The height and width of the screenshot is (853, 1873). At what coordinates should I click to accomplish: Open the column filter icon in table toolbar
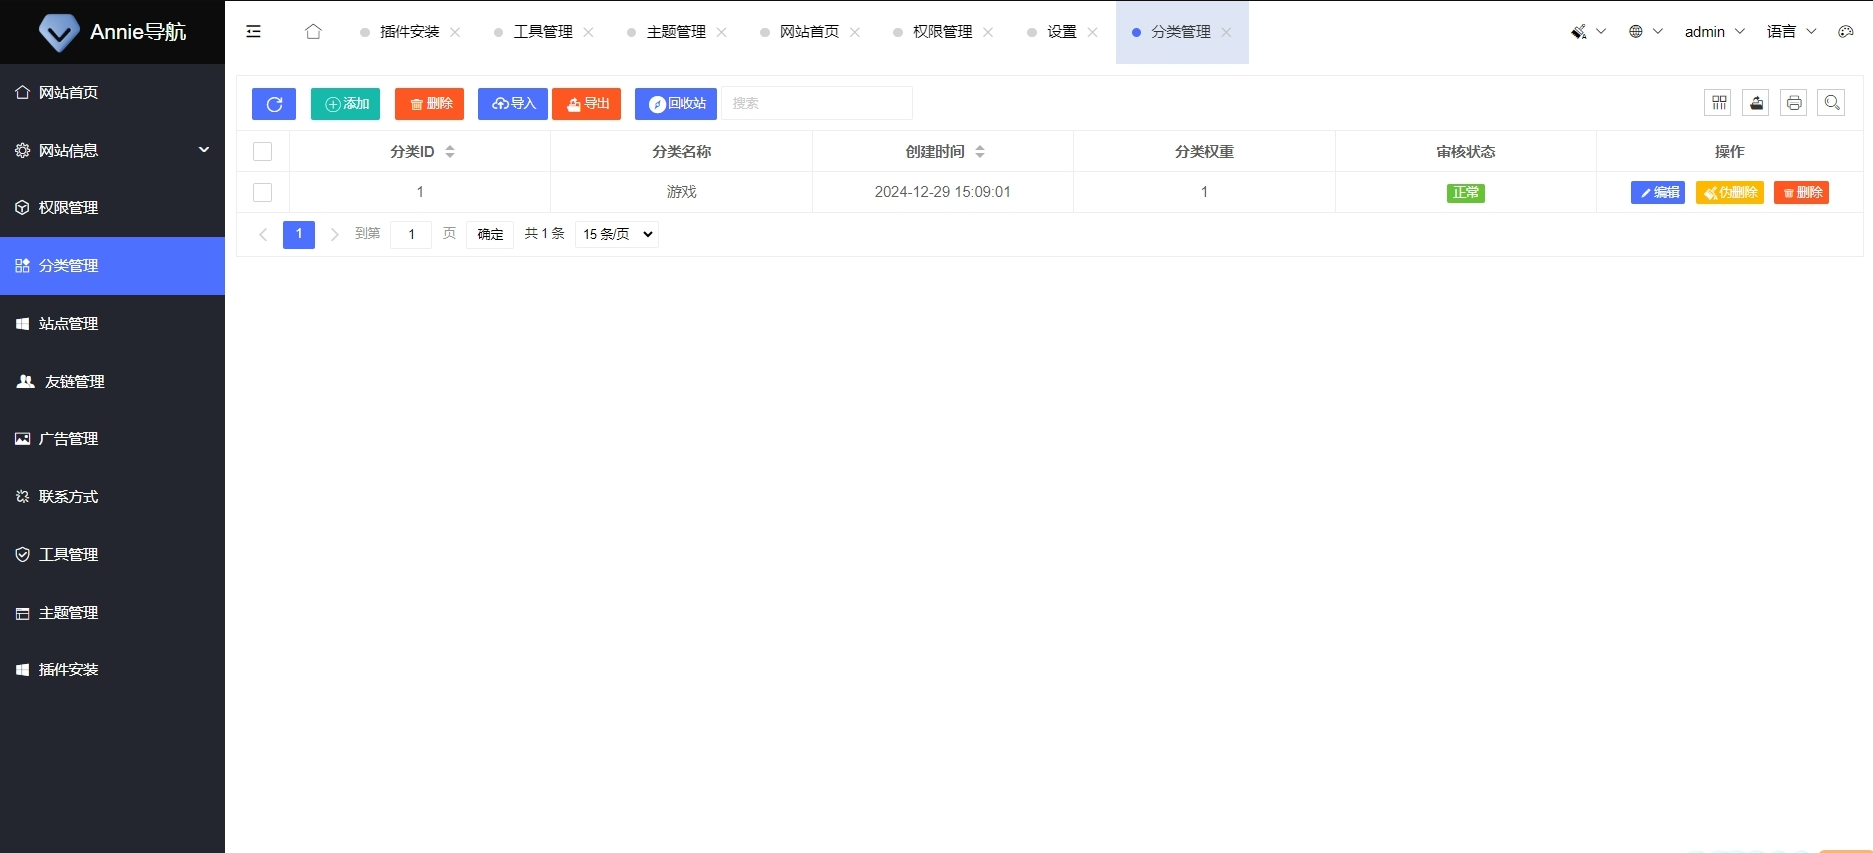click(1719, 103)
